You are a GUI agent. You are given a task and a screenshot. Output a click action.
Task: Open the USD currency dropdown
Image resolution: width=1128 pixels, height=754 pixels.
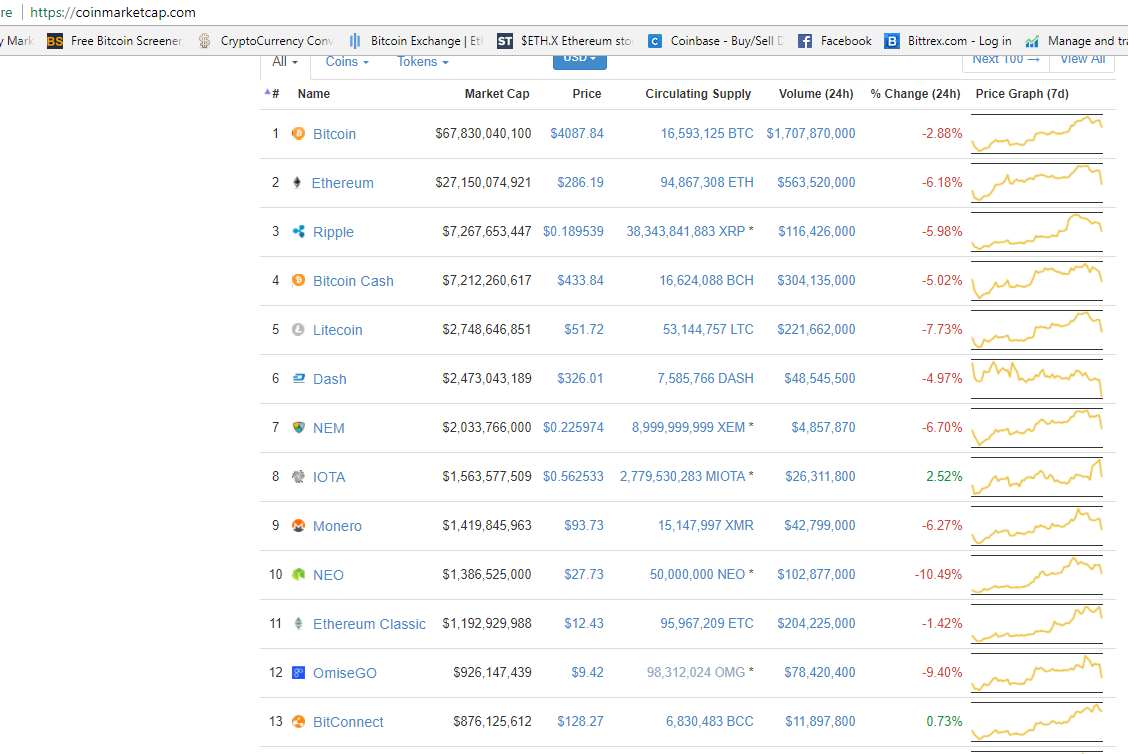tap(579, 60)
